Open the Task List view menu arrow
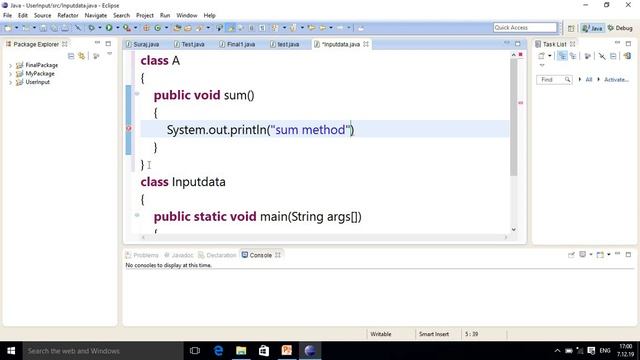This screenshot has height=360, width=640. point(542,65)
